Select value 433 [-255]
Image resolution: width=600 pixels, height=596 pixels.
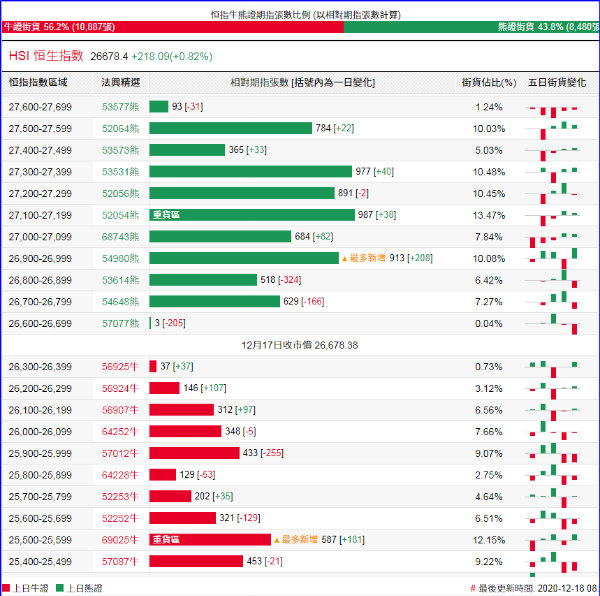[263, 453]
